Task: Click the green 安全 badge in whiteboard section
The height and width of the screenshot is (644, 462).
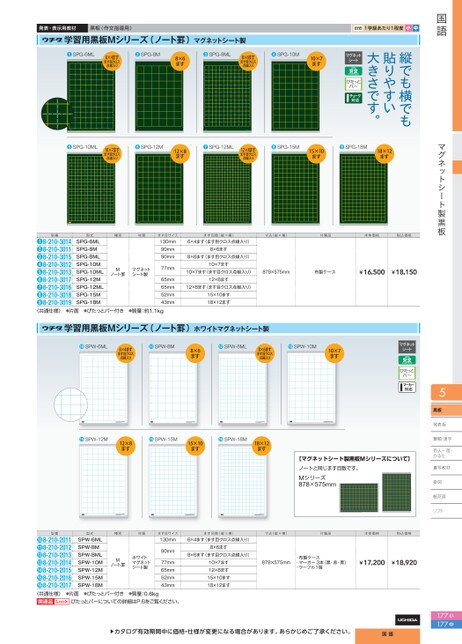Action: pos(407,360)
